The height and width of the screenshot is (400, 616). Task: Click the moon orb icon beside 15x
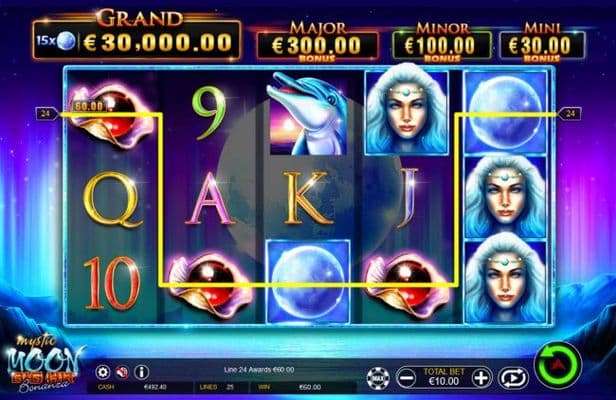(x=66, y=41)
